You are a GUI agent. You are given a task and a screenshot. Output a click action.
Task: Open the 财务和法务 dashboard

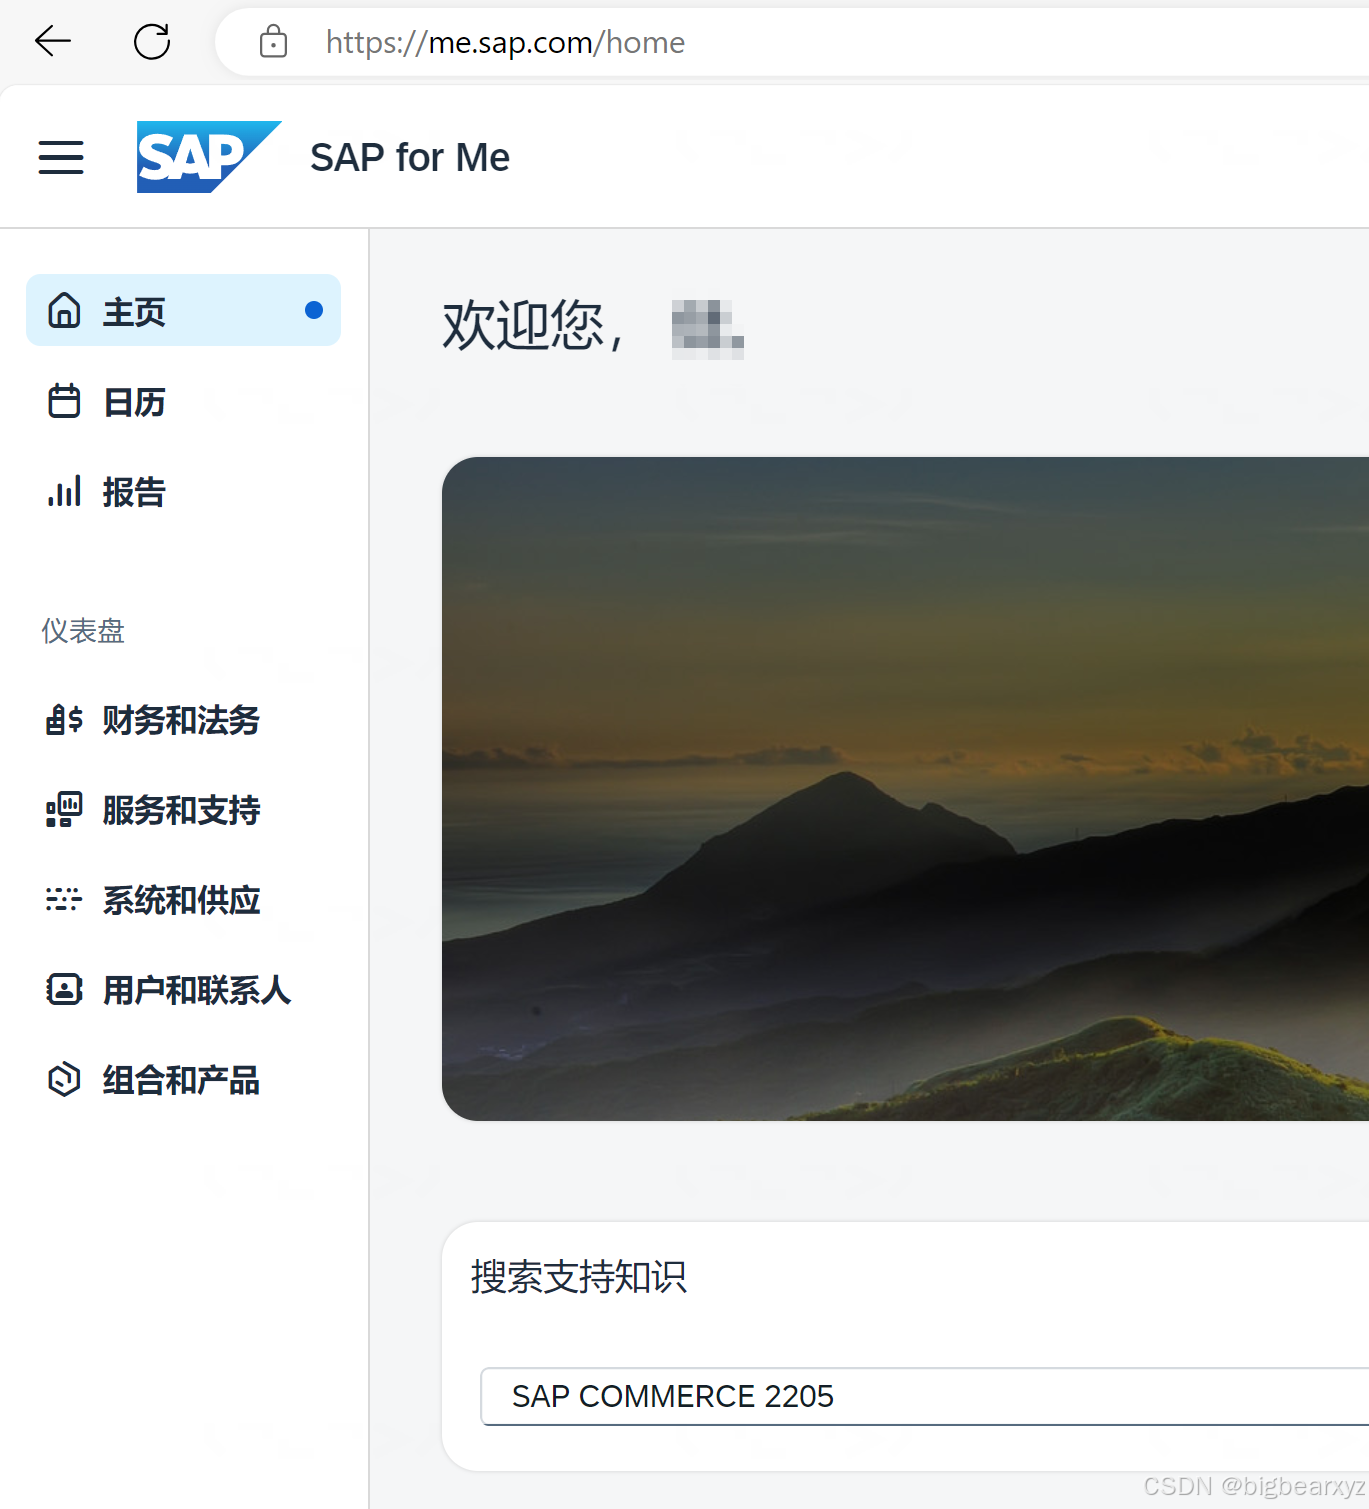(x=183, y=720)
